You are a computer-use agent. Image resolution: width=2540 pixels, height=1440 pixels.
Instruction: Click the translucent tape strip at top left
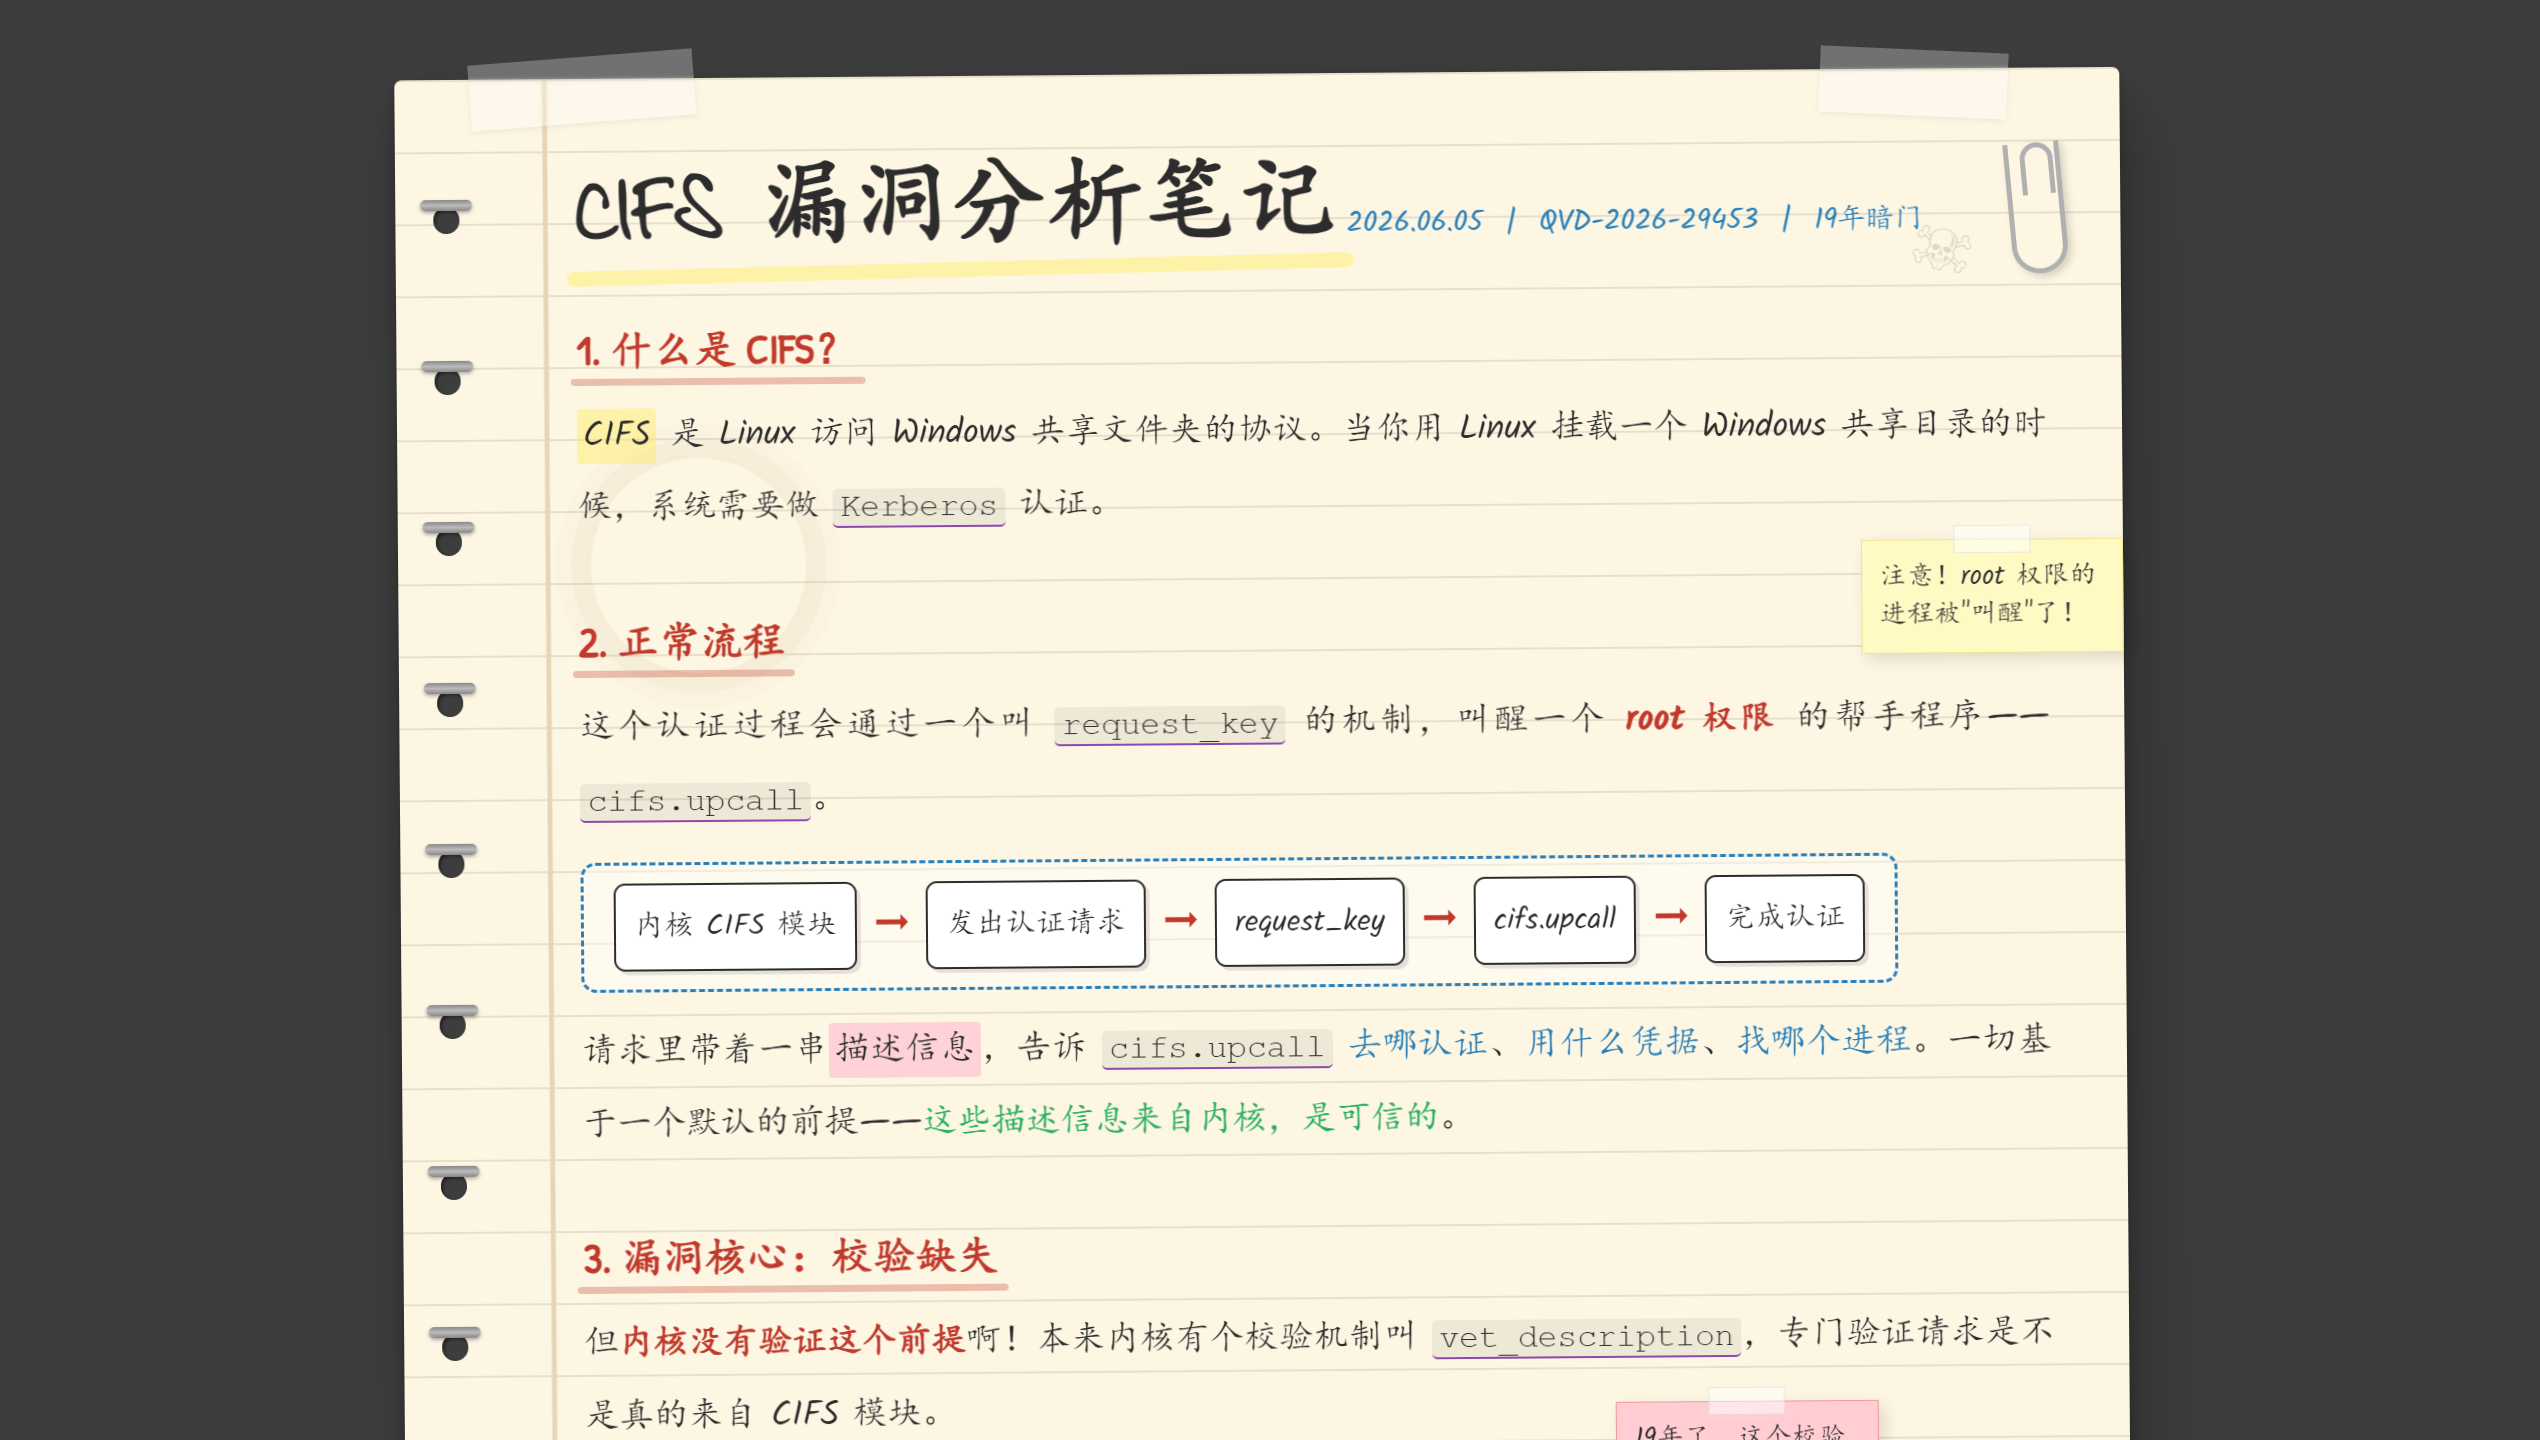click(x=581, y=90)
